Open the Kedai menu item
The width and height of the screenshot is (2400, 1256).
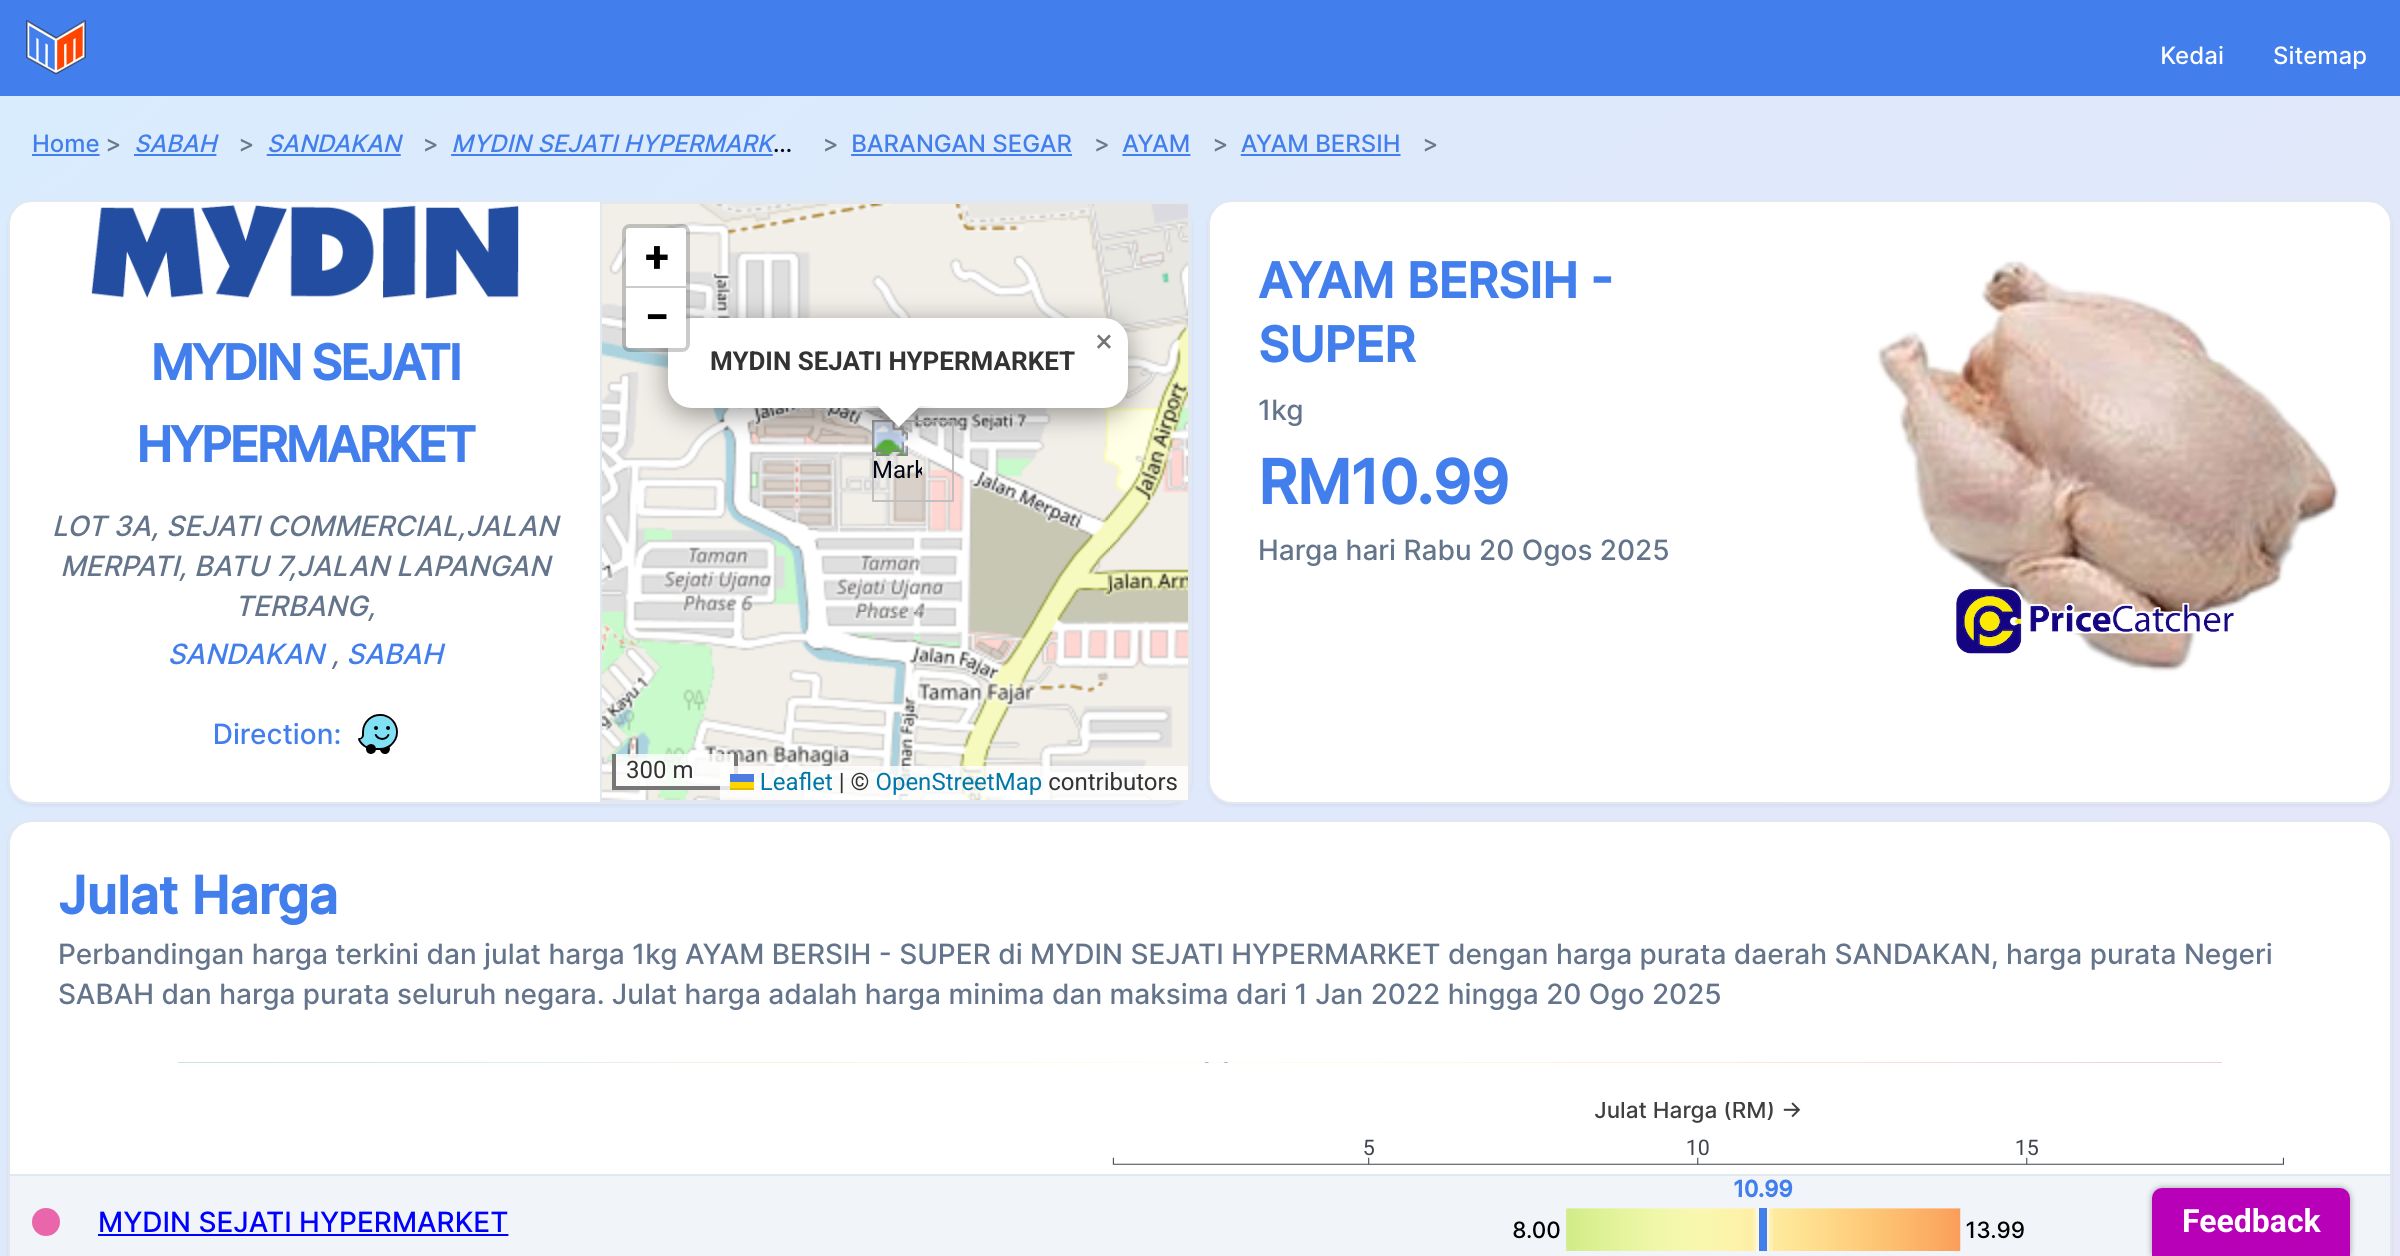coord(2191,56)
